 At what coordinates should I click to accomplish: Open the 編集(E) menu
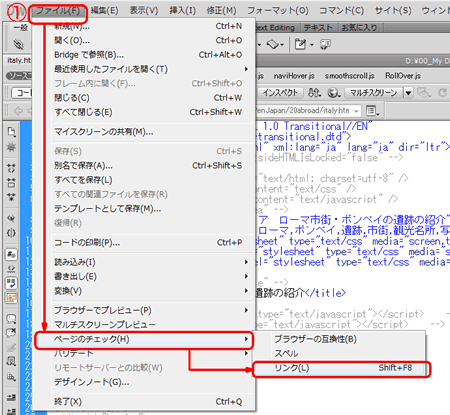pyautogui.click(x=104, y=11)
